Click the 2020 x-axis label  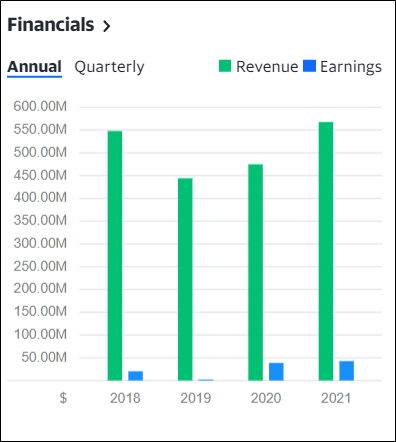coord(266,398)
